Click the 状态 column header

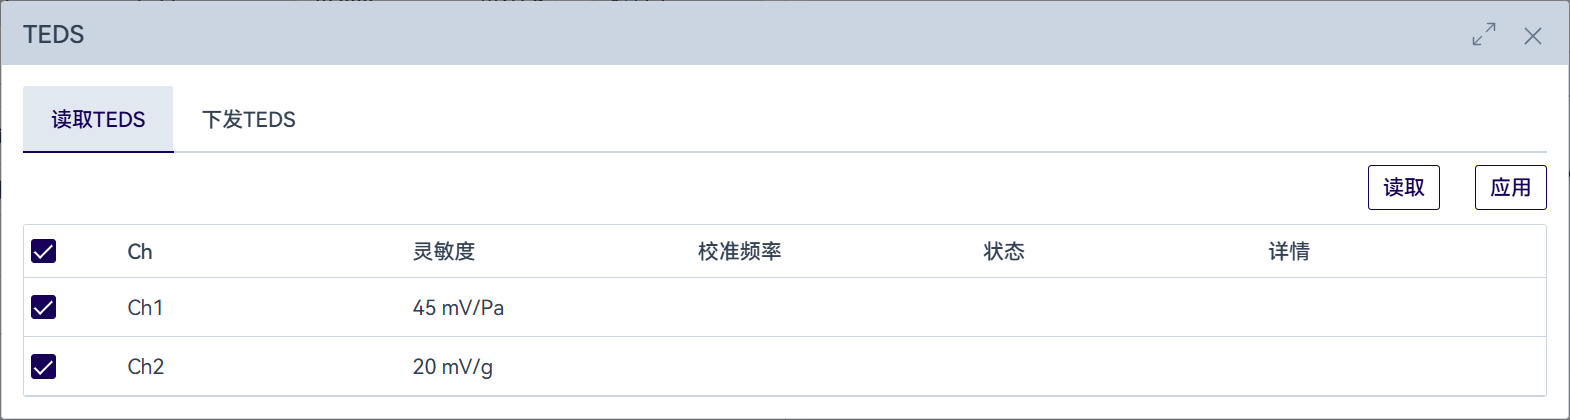click(1004, 252)
